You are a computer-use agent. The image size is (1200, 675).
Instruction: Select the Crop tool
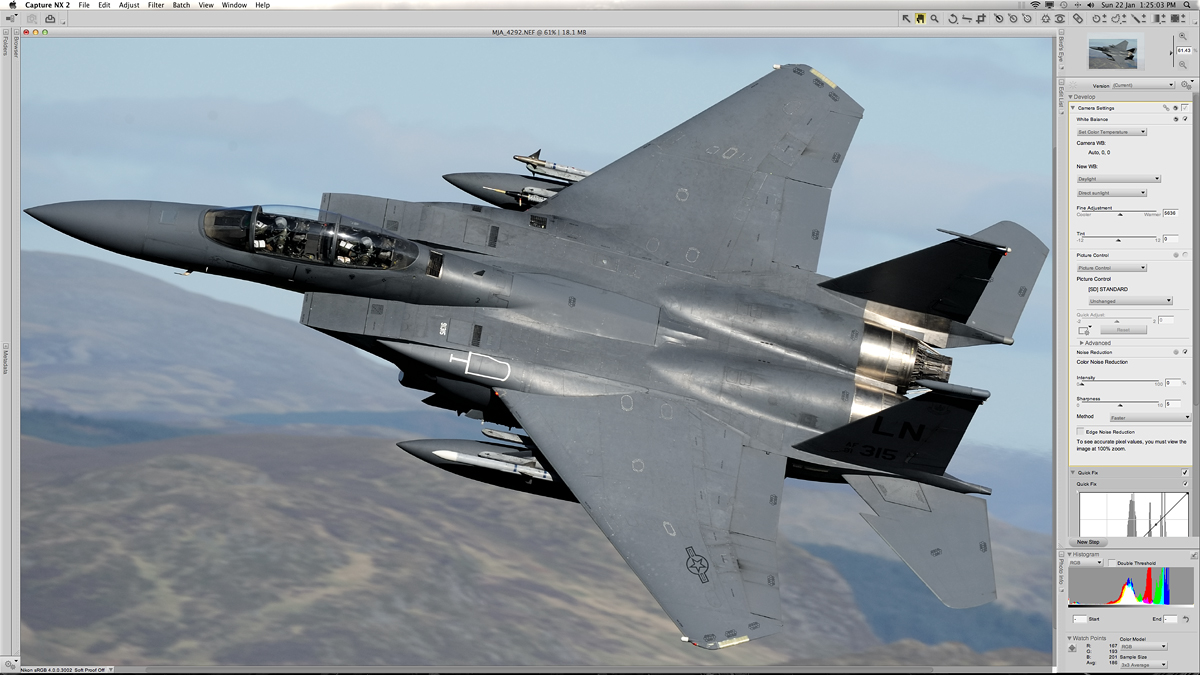pyautogui.click(x=980, y=19)
